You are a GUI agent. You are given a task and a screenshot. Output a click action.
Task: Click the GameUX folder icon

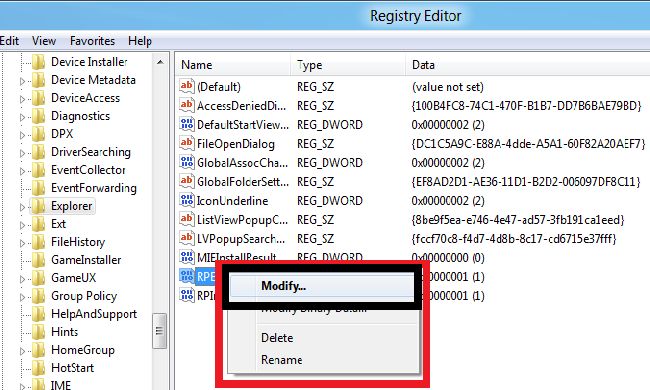coord(39,278)
